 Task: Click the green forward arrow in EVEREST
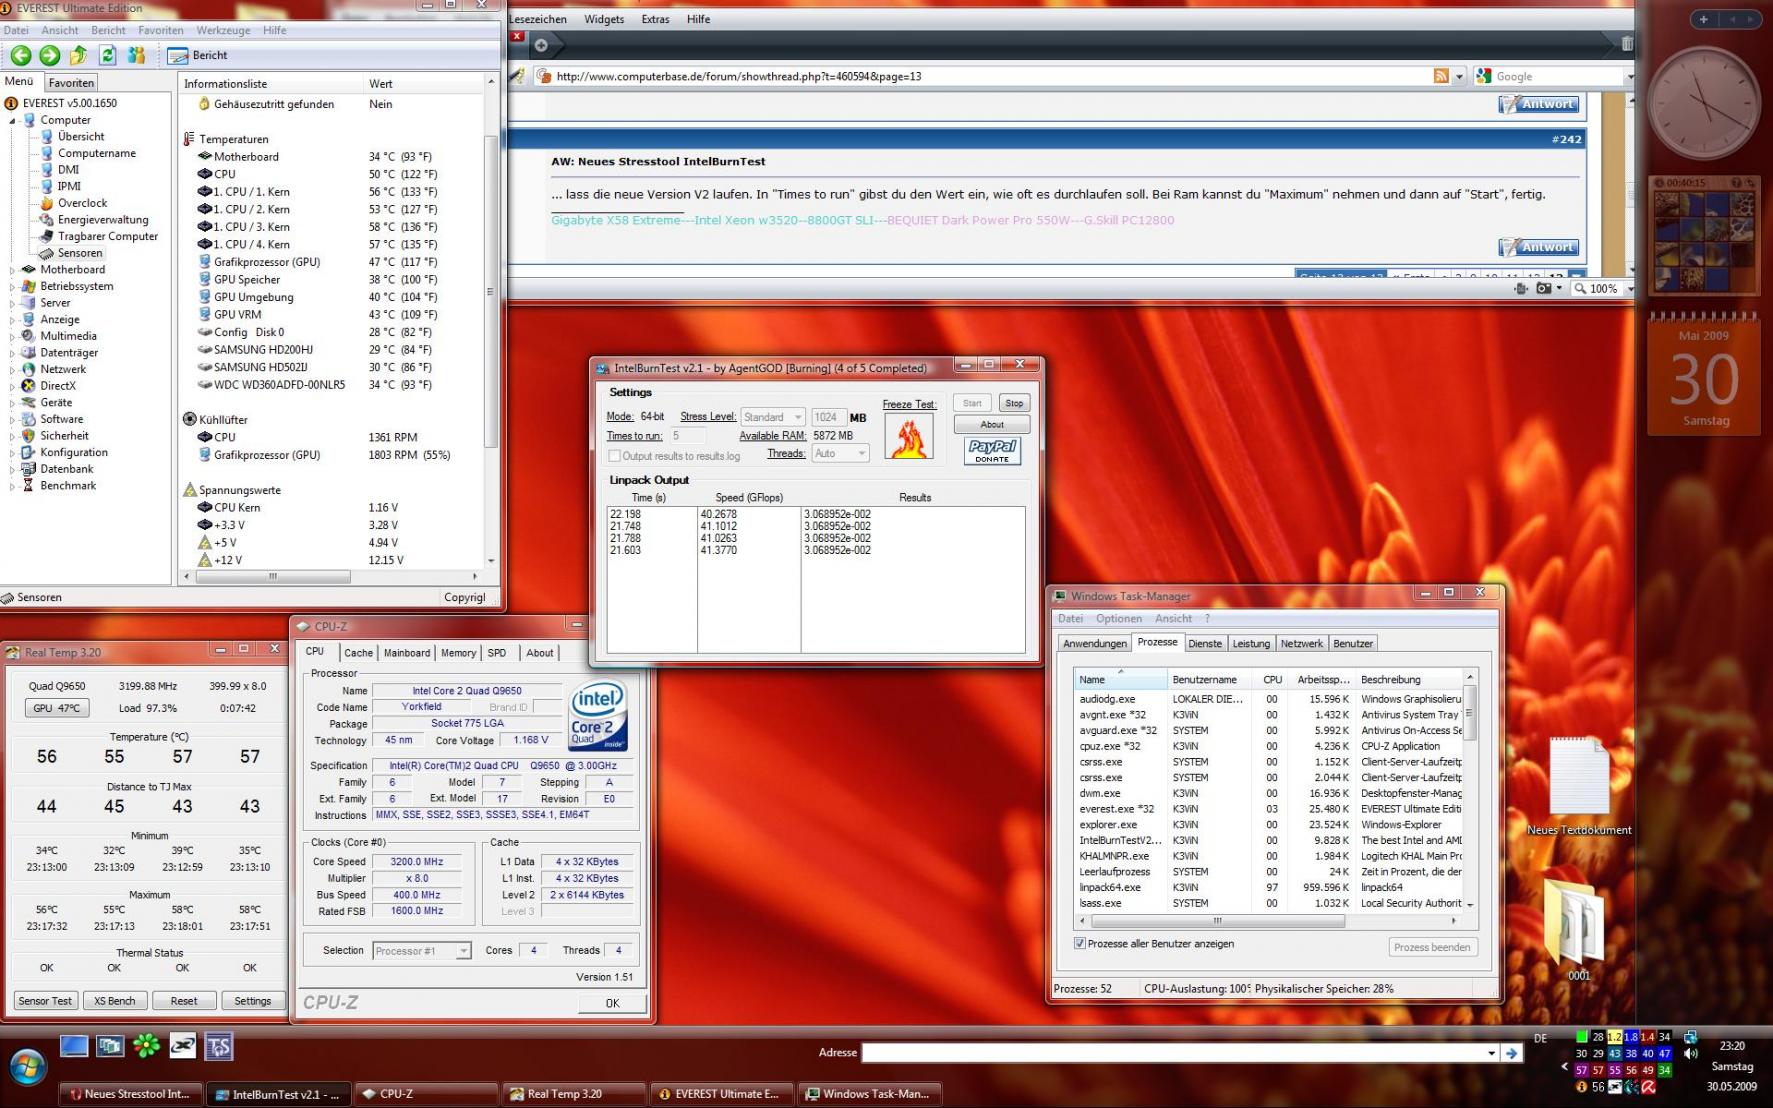[x=50, y=56]
